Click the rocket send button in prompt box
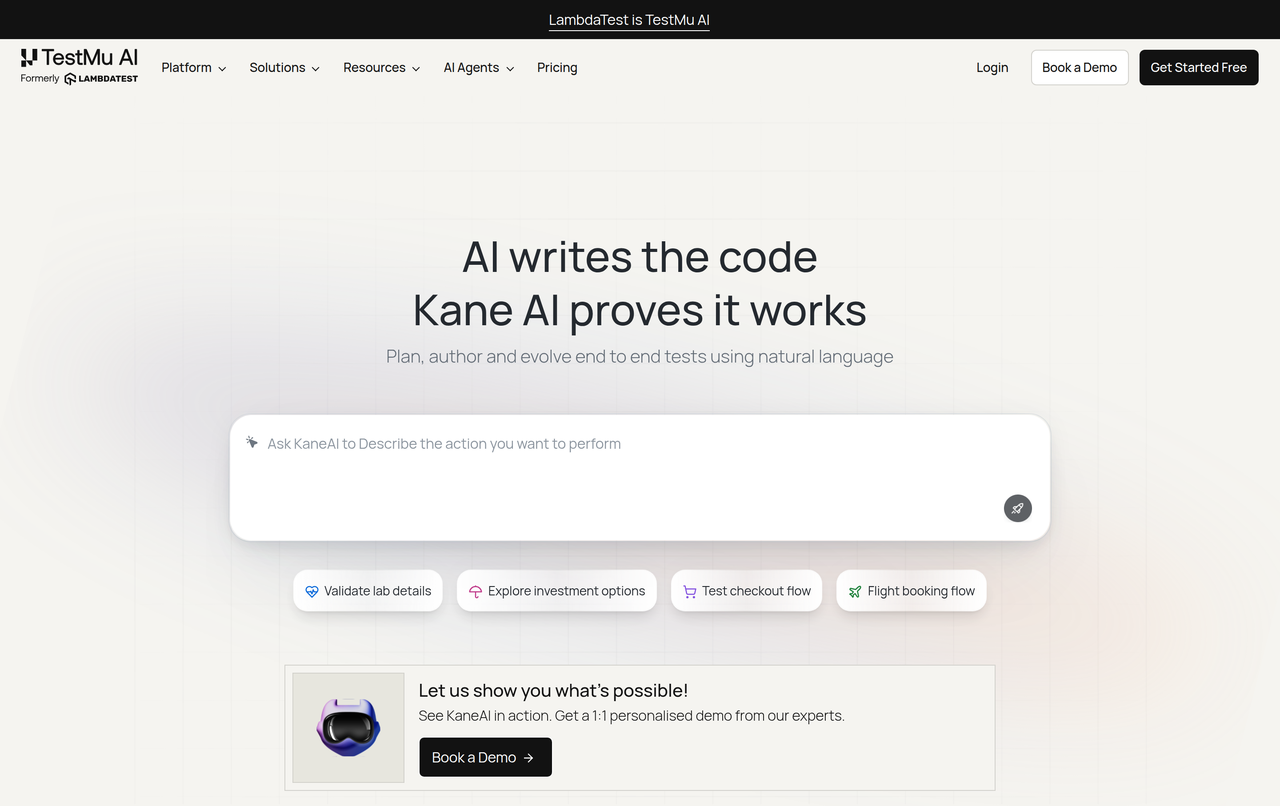 1017,508
